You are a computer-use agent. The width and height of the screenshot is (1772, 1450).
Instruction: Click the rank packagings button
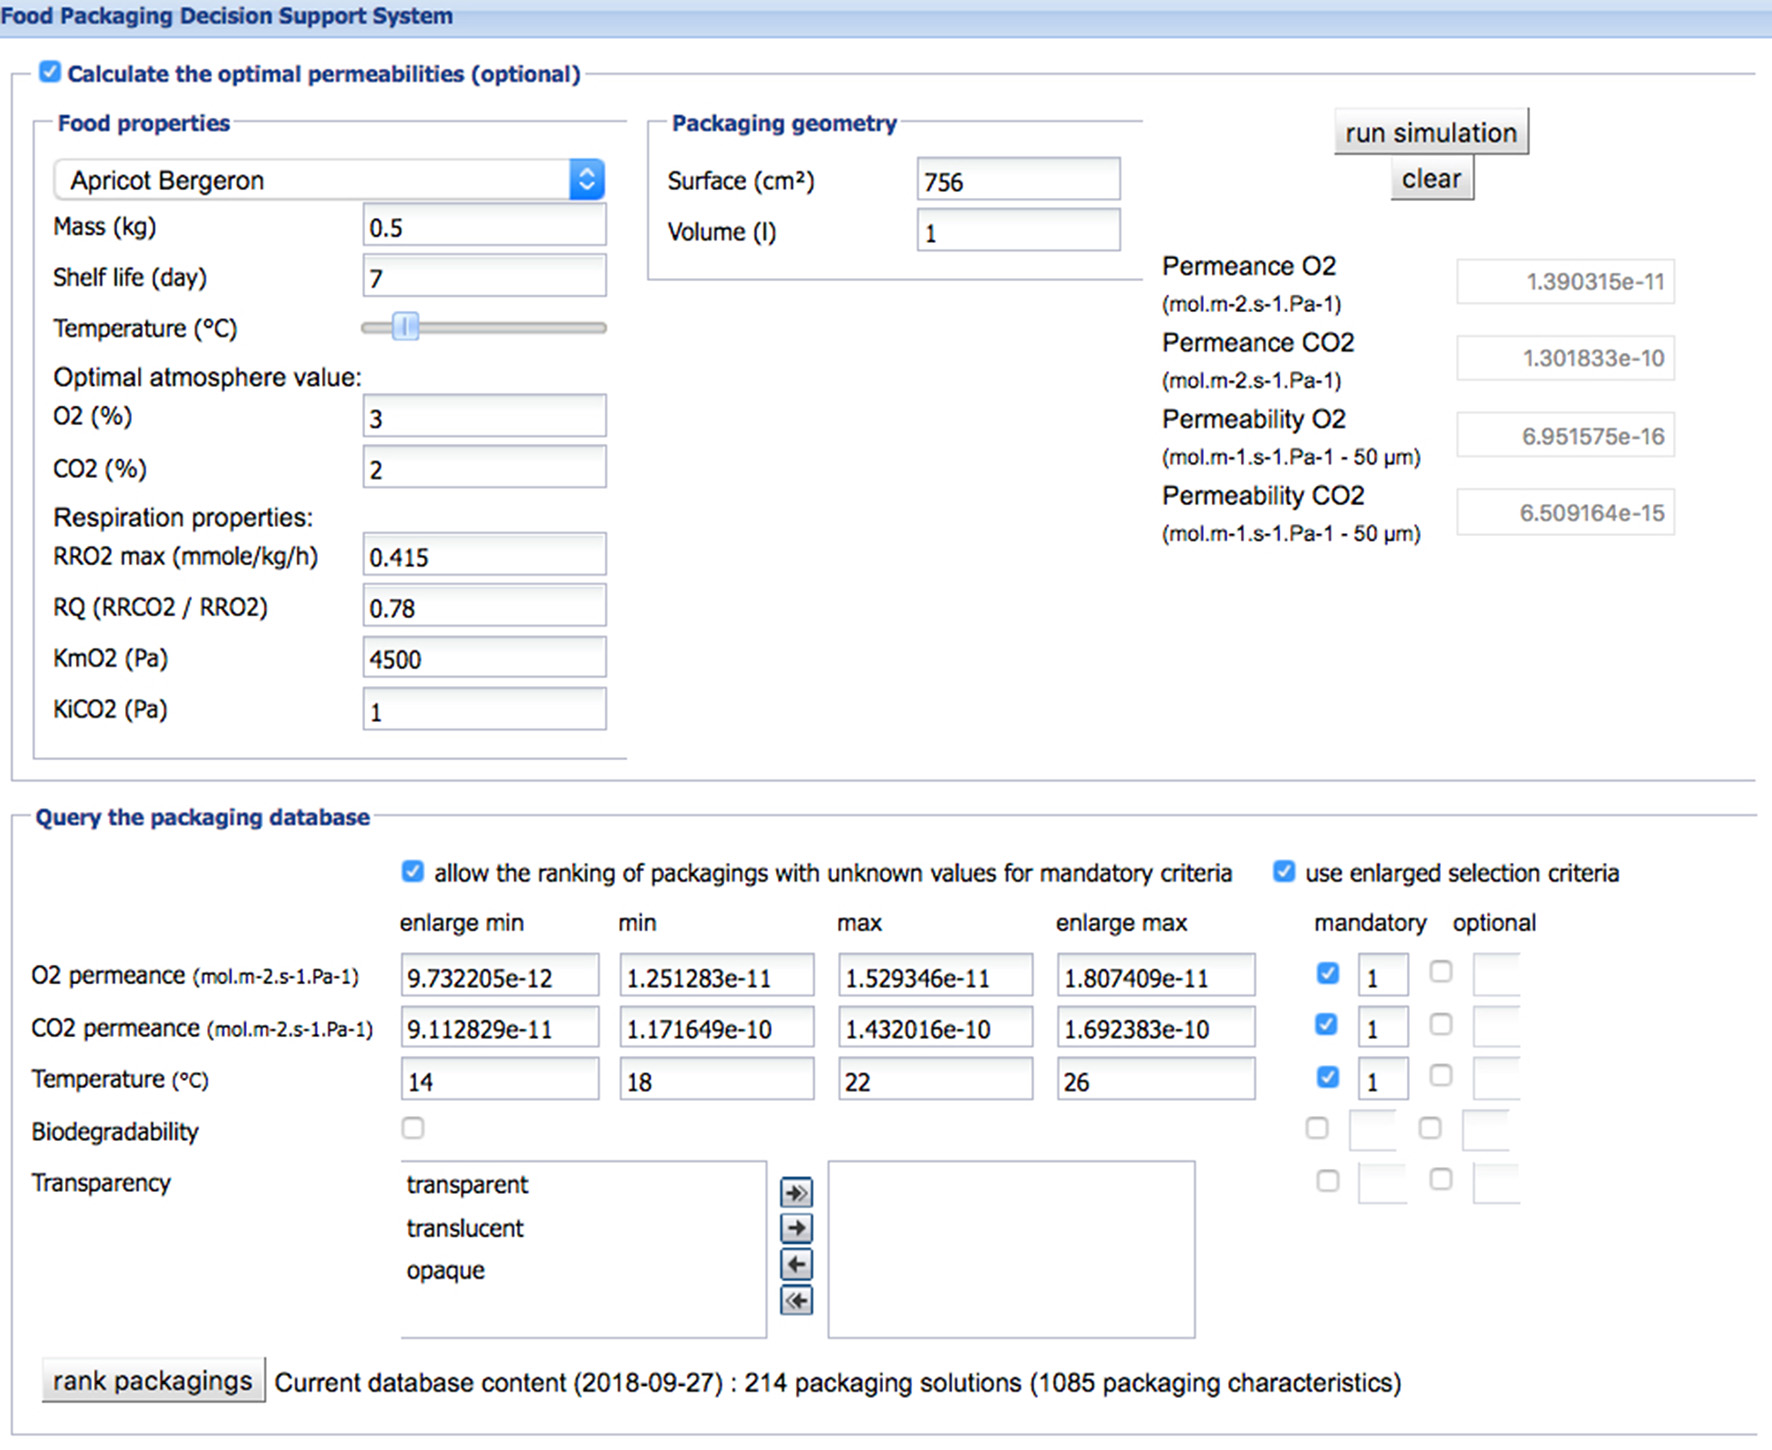point(152,1381)
